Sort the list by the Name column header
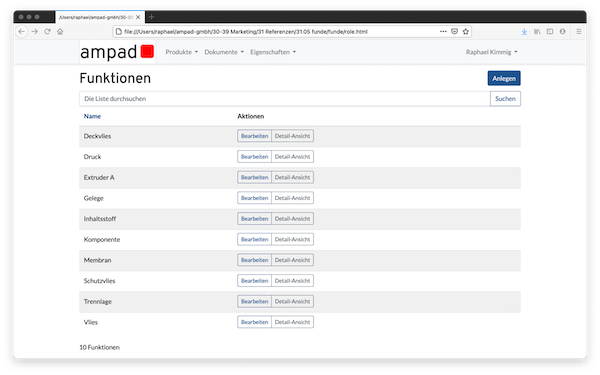 tap(92, 116)
